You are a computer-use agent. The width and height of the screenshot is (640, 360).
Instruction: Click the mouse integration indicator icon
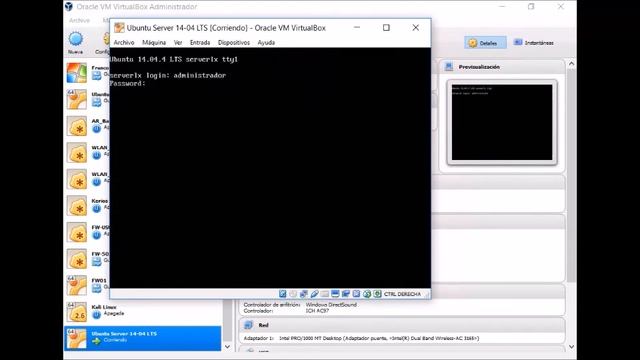point(367,293)
